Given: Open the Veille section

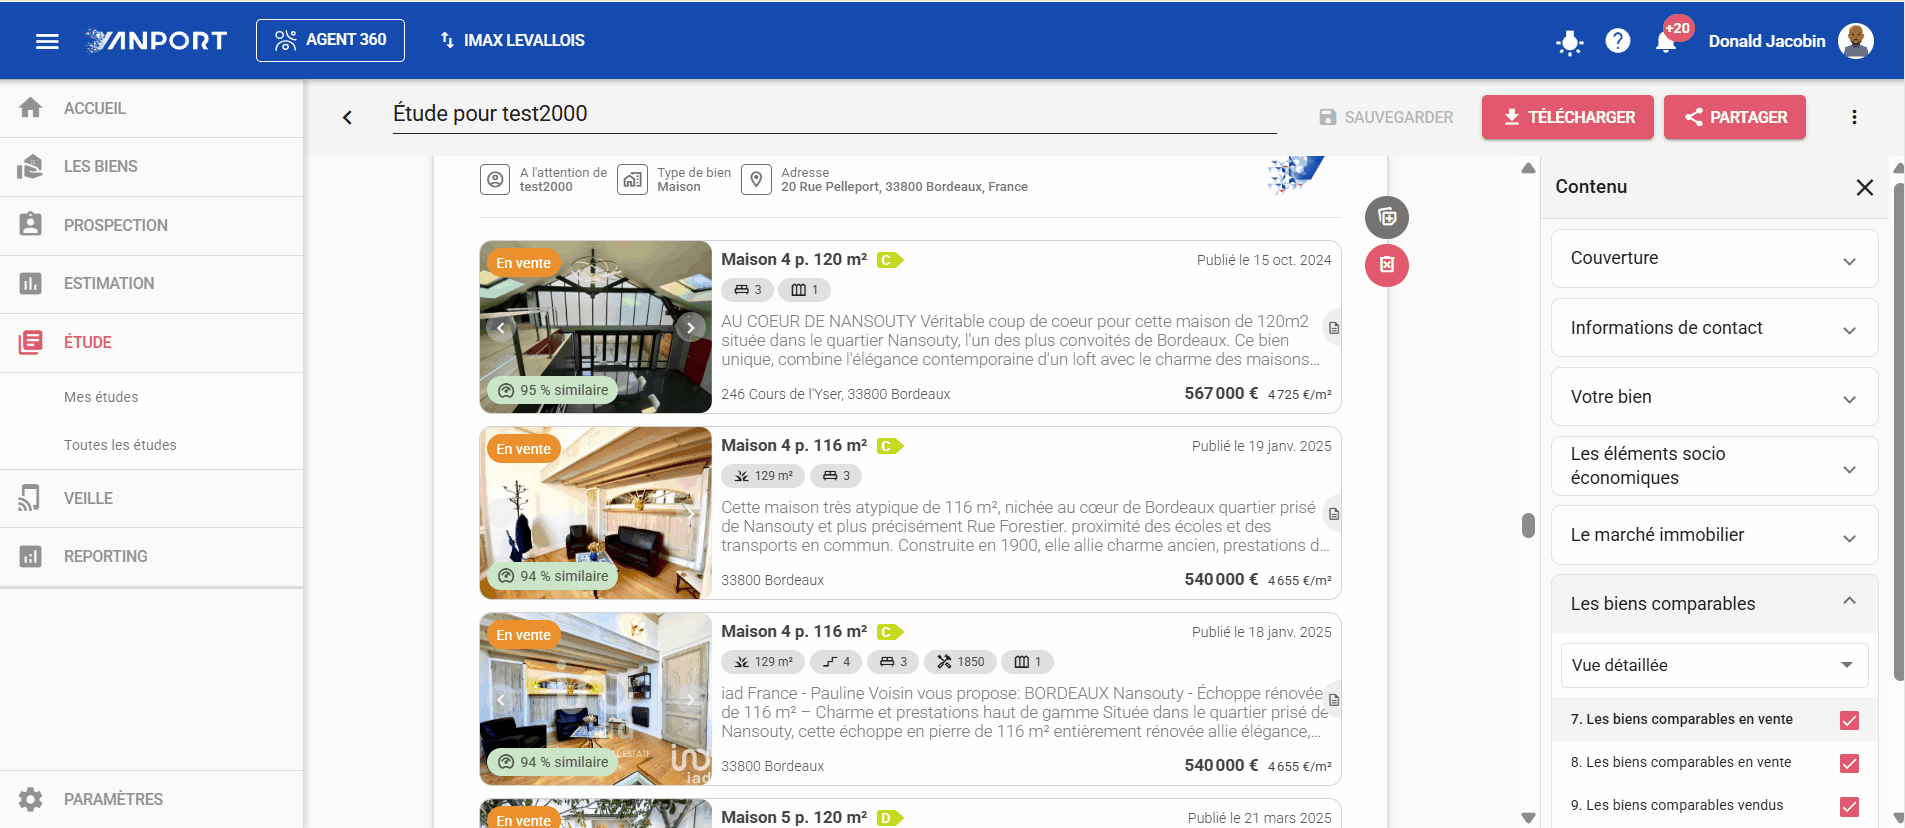Looking at the screenshot, I should coord(152,498).
